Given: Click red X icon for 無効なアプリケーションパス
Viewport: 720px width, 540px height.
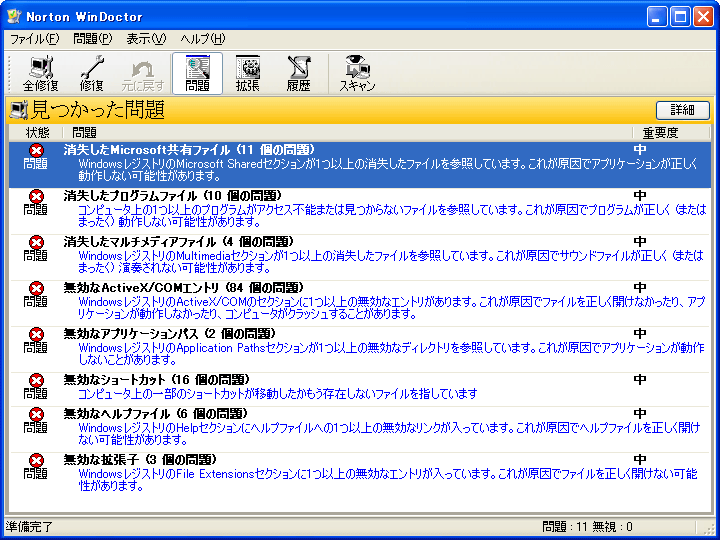Looking at the screenshot, I should point(36,334).
